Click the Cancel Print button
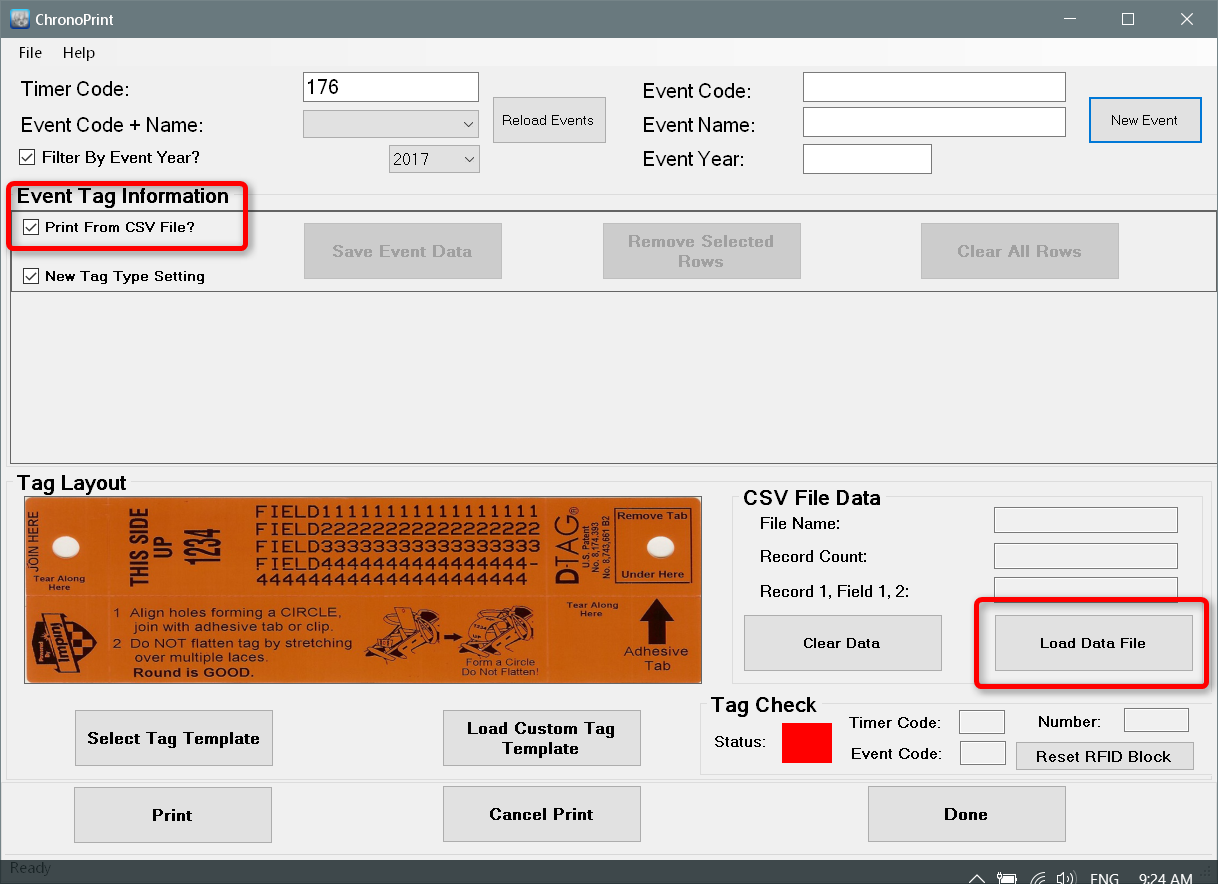This screenshot has height=884, width=1218. click(541, 815)
